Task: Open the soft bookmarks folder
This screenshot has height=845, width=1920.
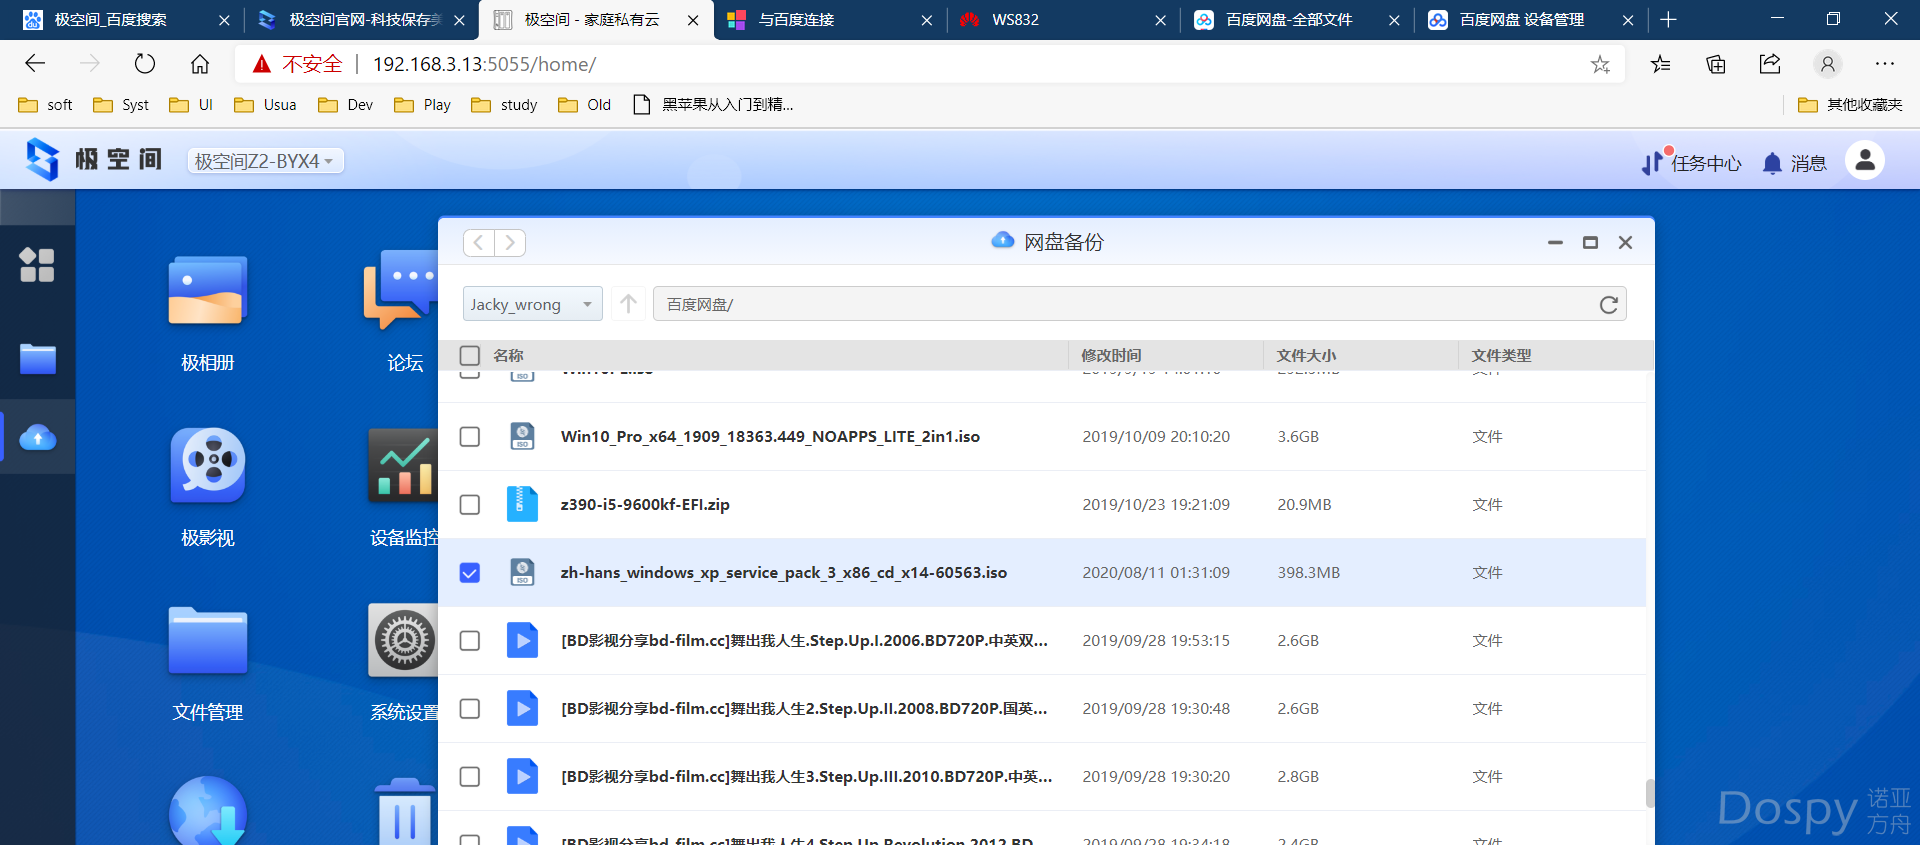Action: [x=46, y=104]
